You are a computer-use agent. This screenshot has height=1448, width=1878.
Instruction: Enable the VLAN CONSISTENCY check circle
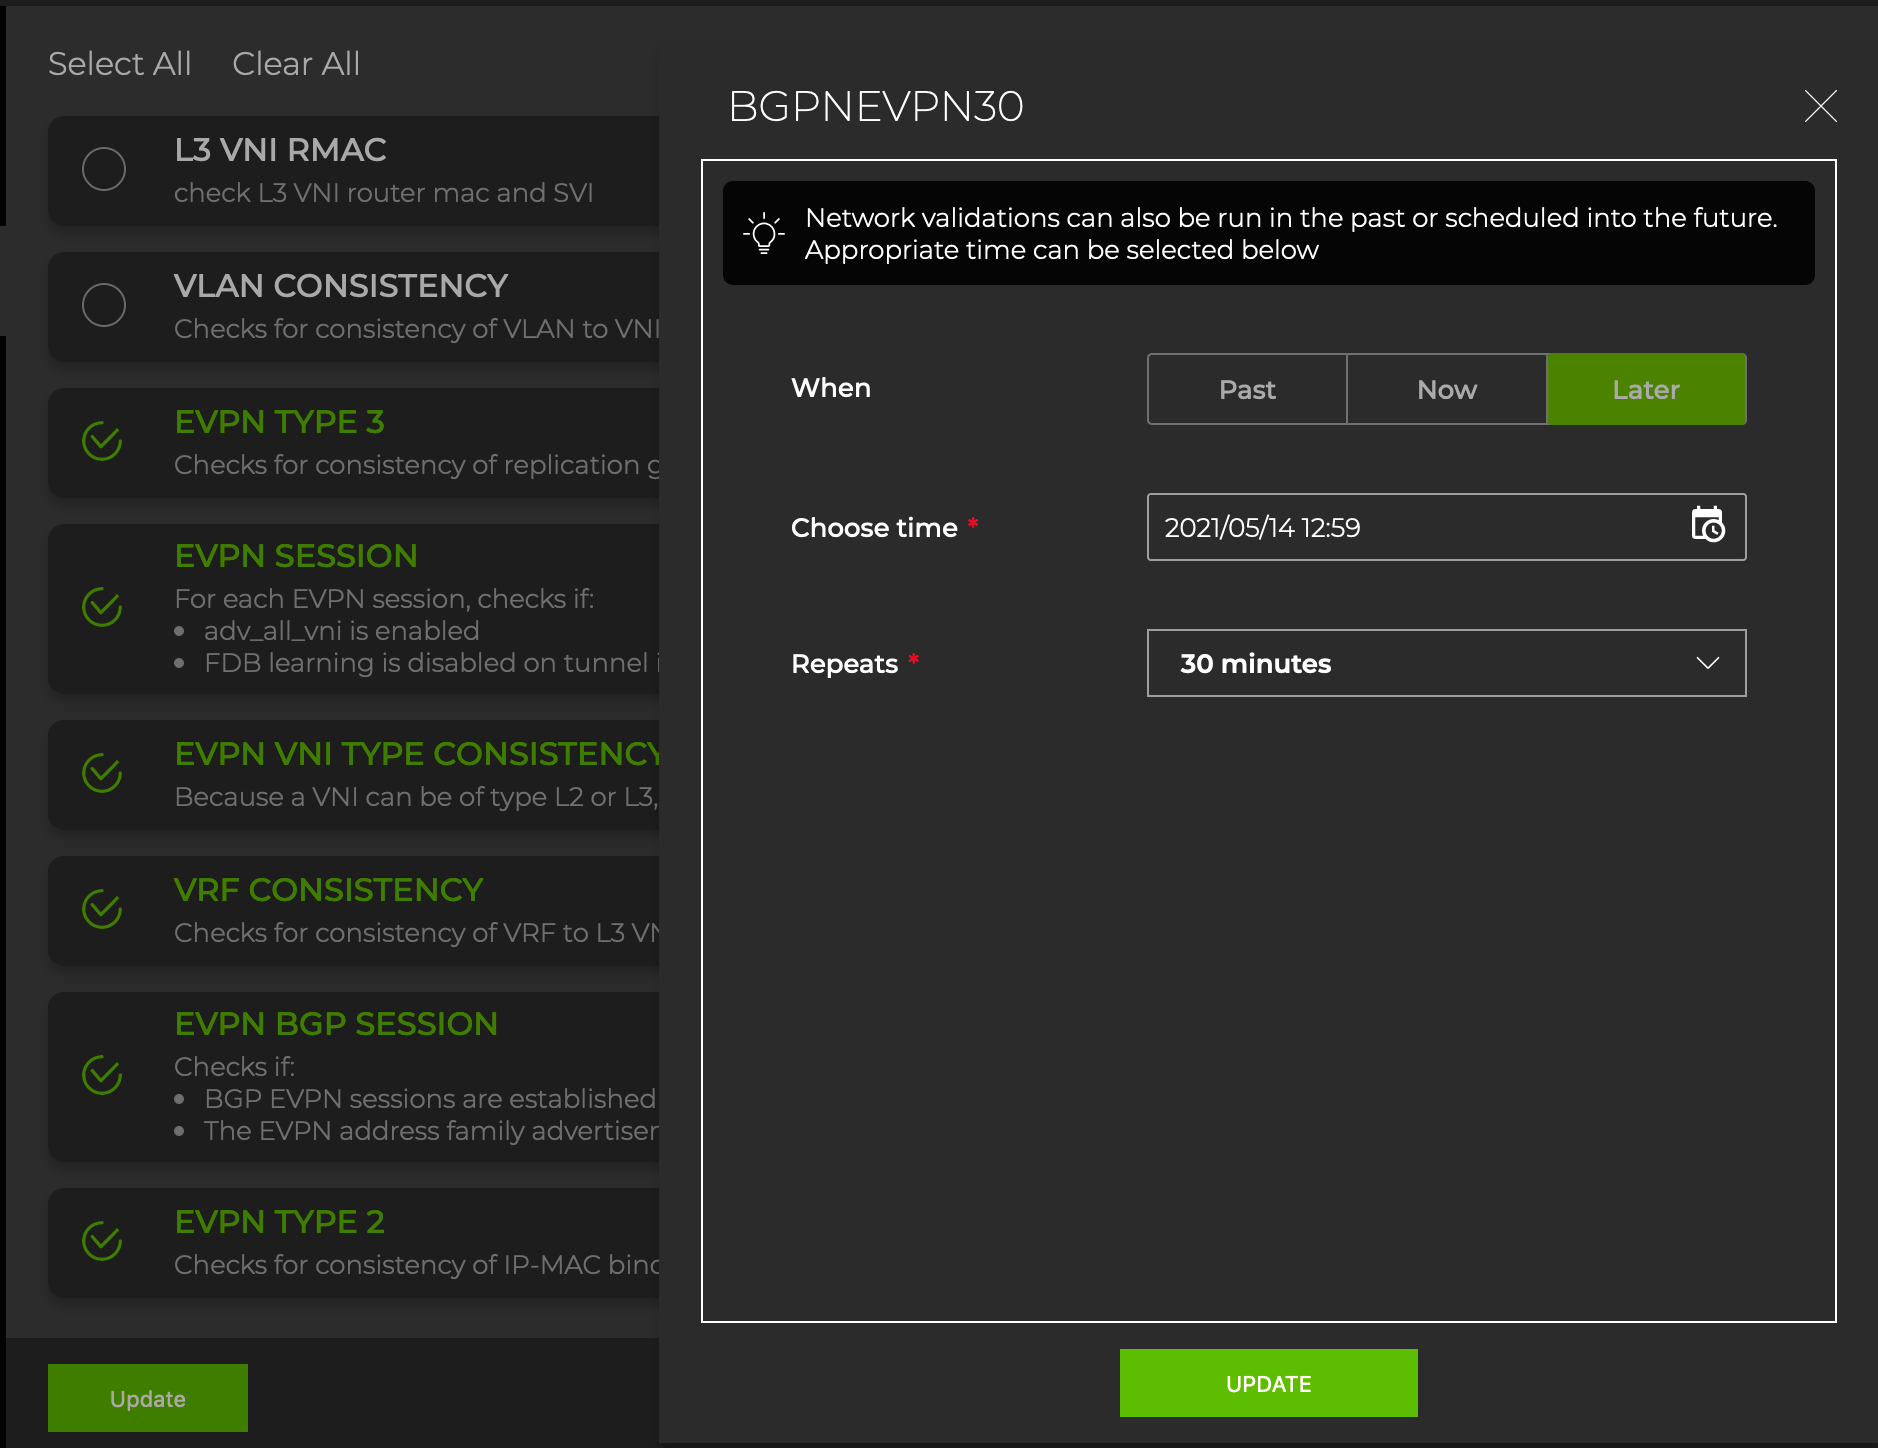tap(104, 305)
